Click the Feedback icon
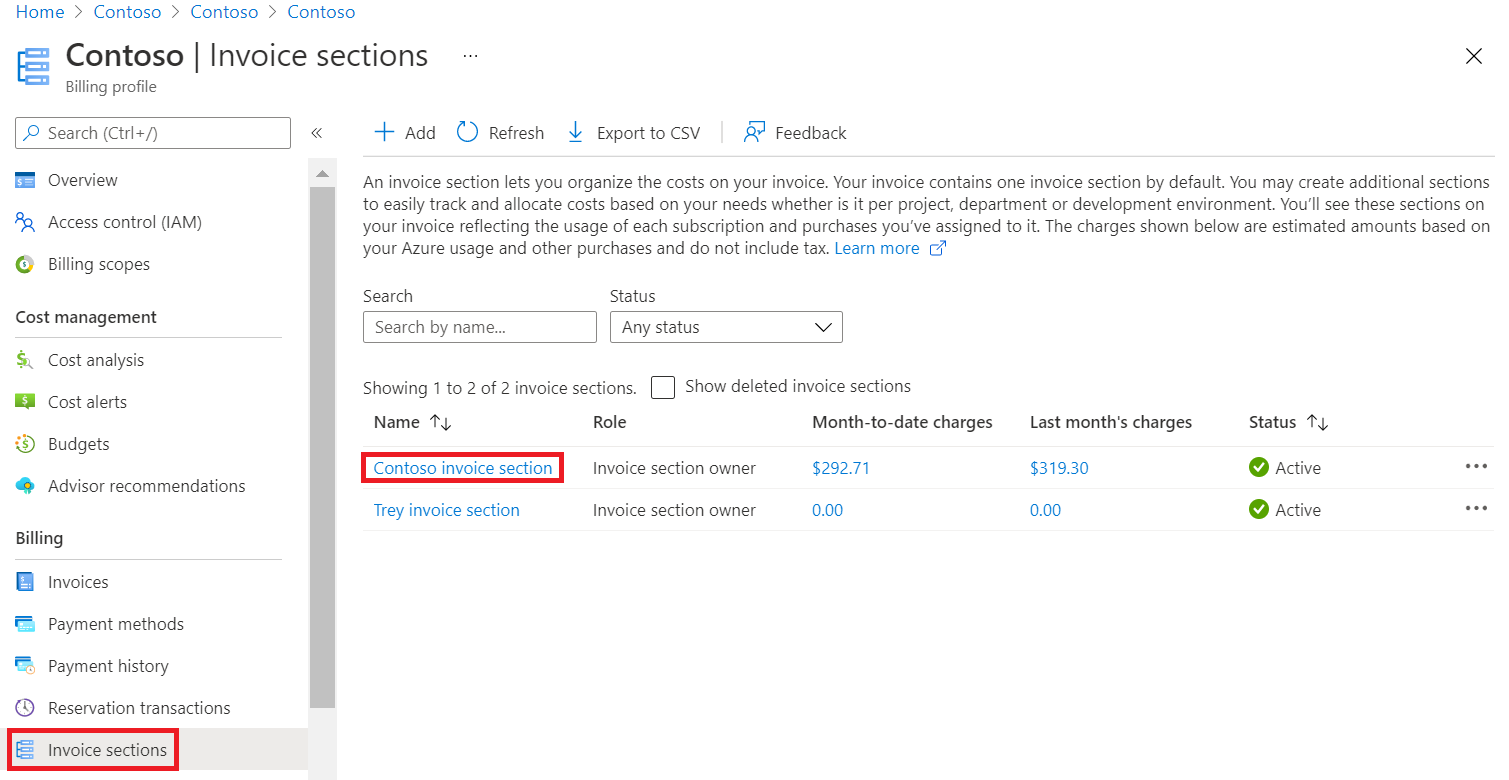This screenshot has width=1509, height=780. (754, 133)
